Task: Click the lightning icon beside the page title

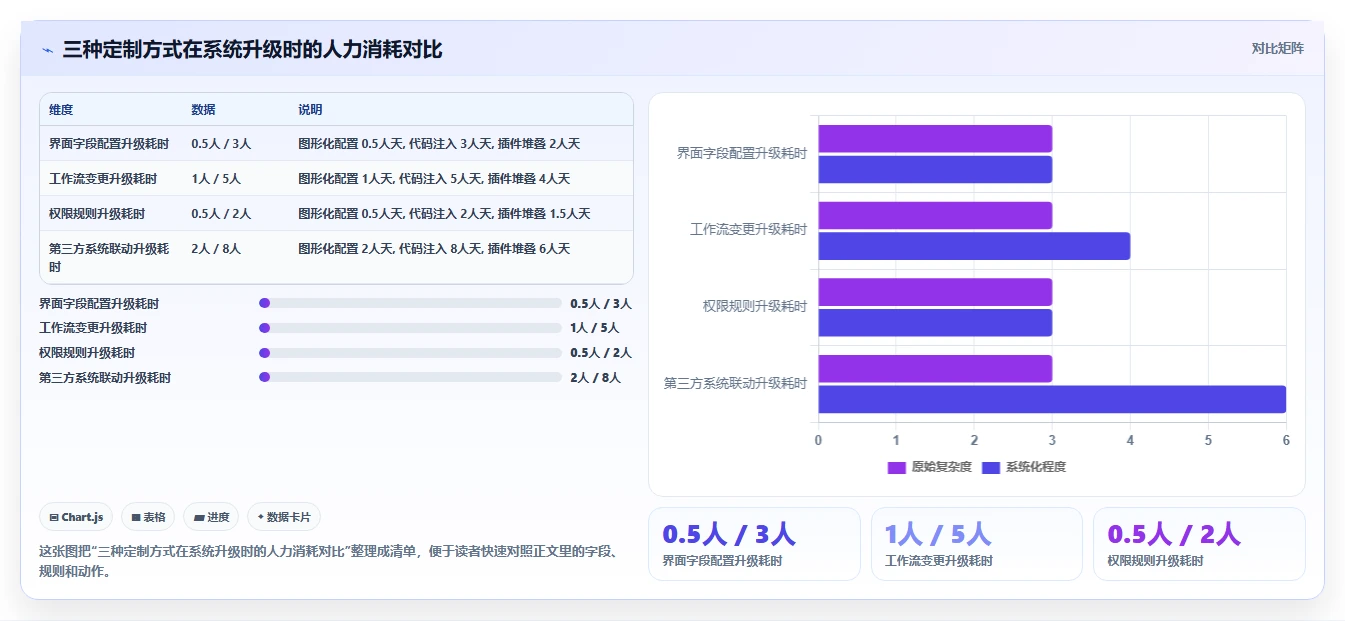Action: (x=47, y=50)
